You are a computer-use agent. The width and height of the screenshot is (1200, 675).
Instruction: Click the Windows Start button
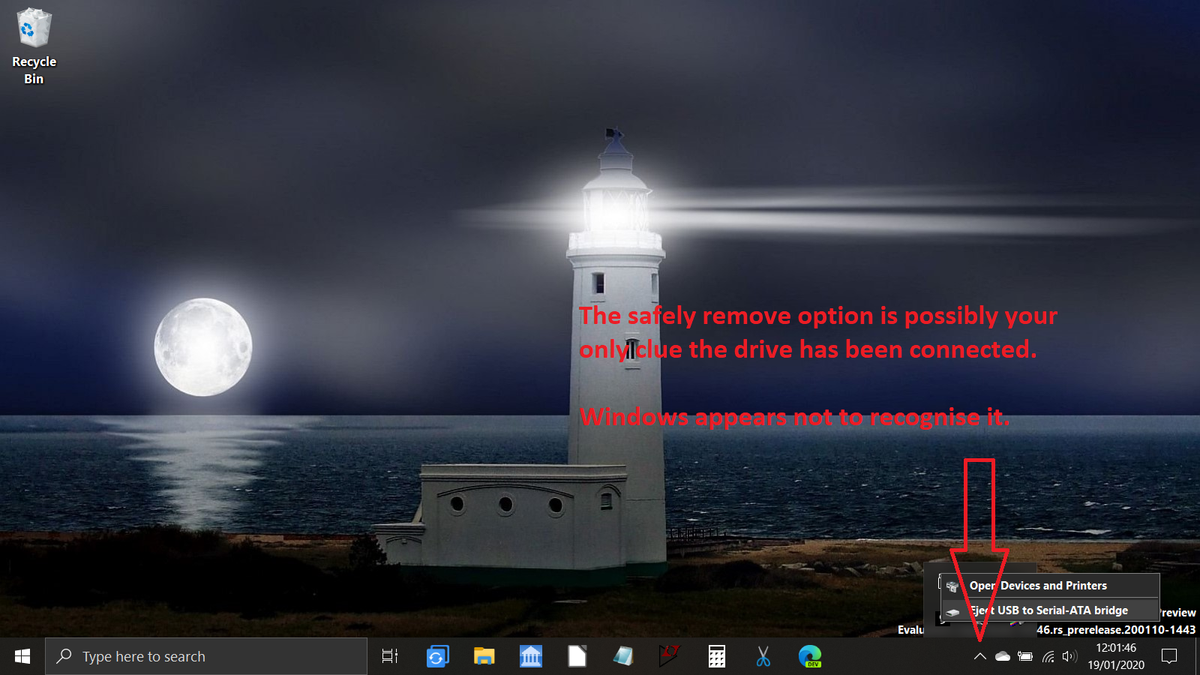(x=22, y=656)
